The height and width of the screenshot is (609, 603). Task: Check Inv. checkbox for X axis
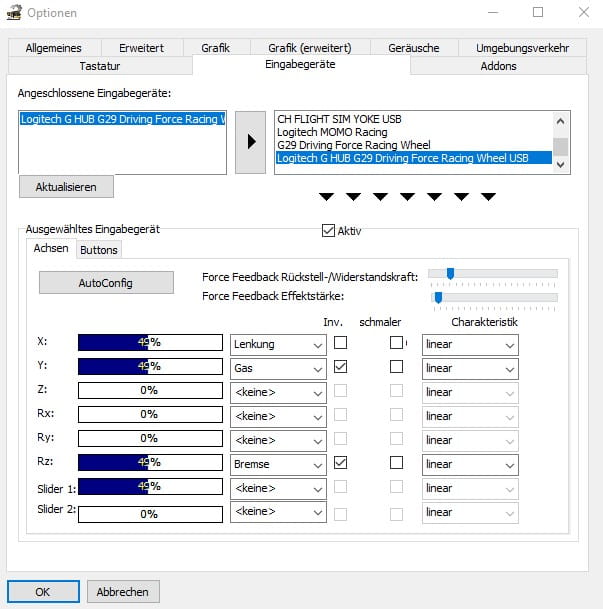point(341,343)
